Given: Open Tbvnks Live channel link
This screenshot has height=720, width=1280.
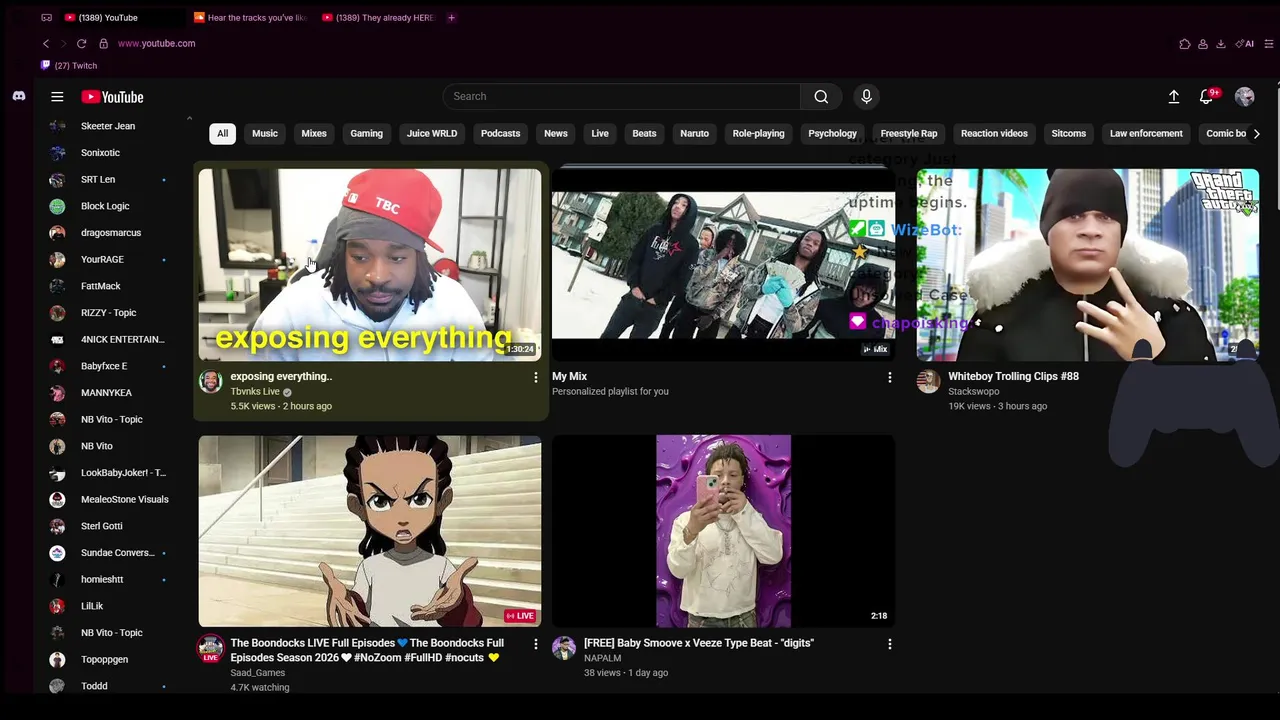Looking at the screenshot, I should coord(255,392).
